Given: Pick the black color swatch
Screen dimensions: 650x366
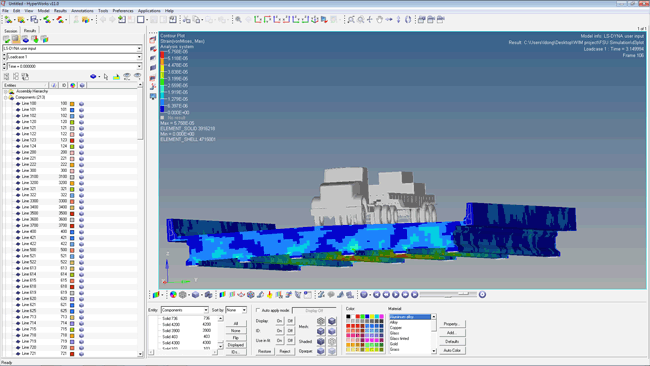Looking at the screenshot, I should click(348, 317).
